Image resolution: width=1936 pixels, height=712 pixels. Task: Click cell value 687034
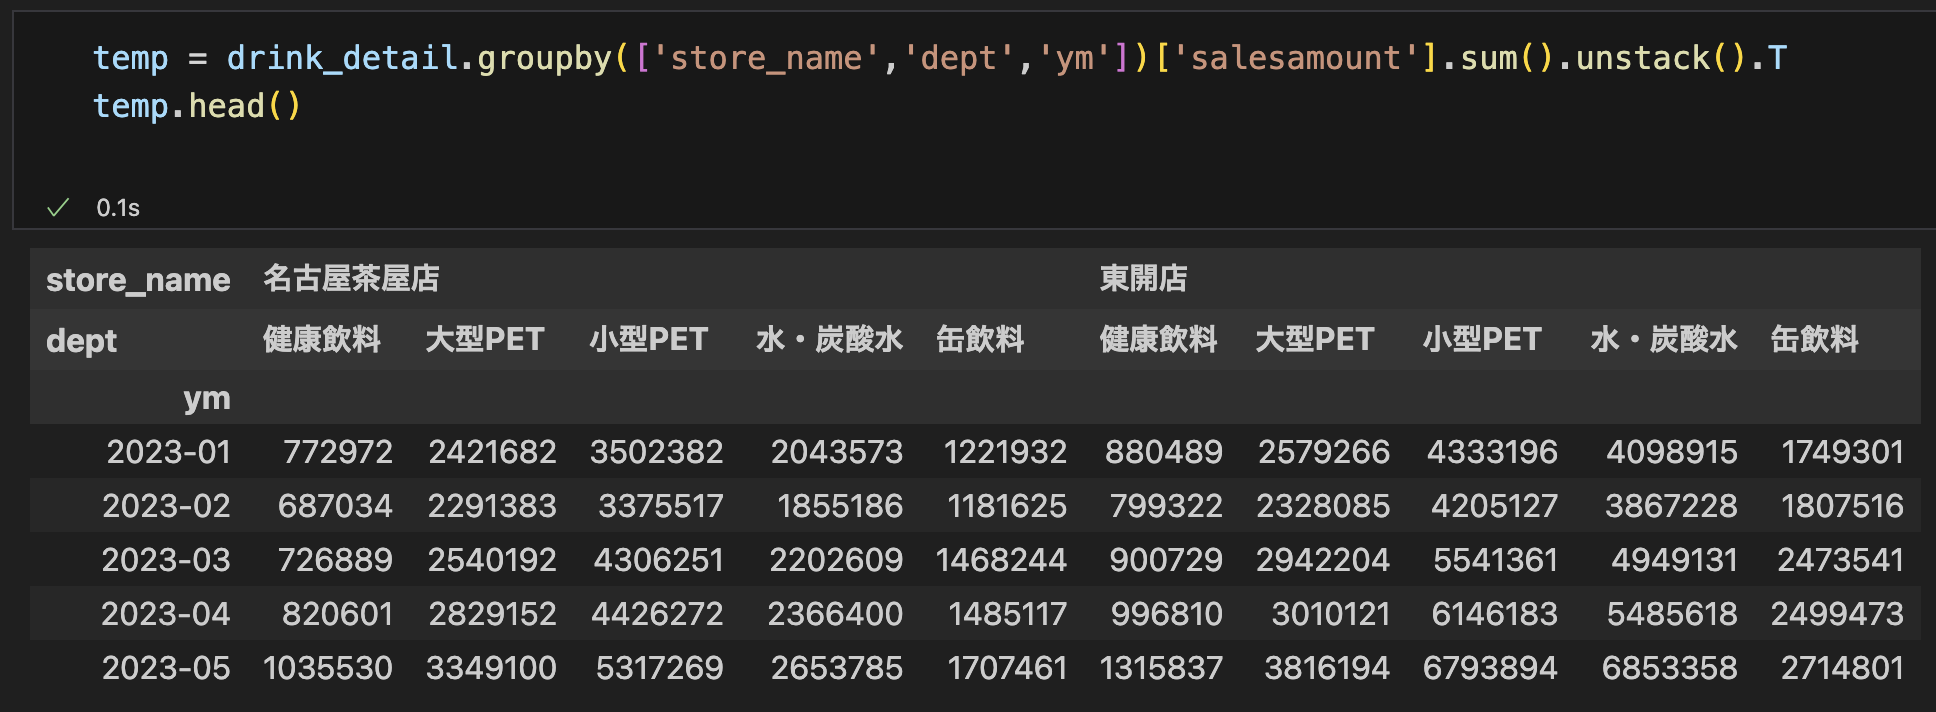coord(335,506)
